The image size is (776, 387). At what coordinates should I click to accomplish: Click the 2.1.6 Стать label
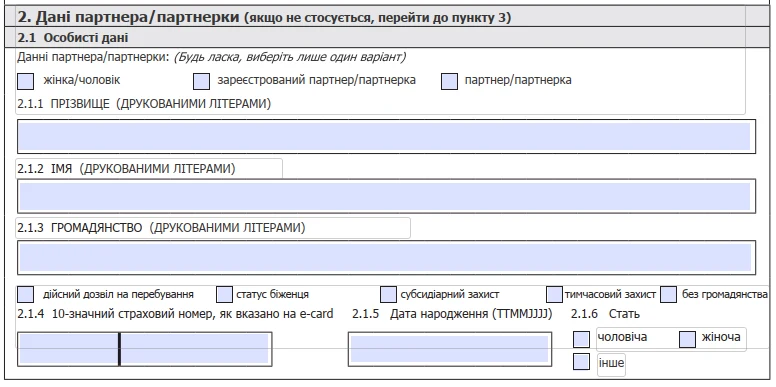605,314
